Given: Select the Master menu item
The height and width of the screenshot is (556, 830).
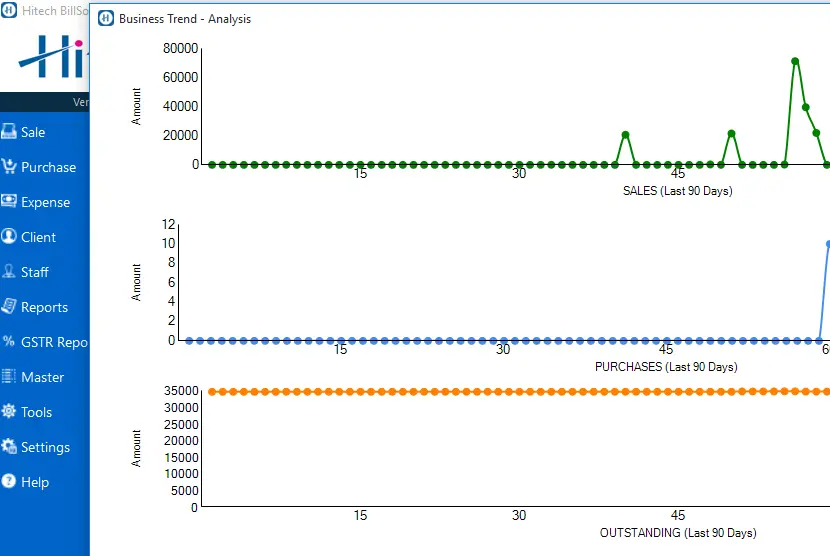Looking at the screenshot, I should [42, 377].
